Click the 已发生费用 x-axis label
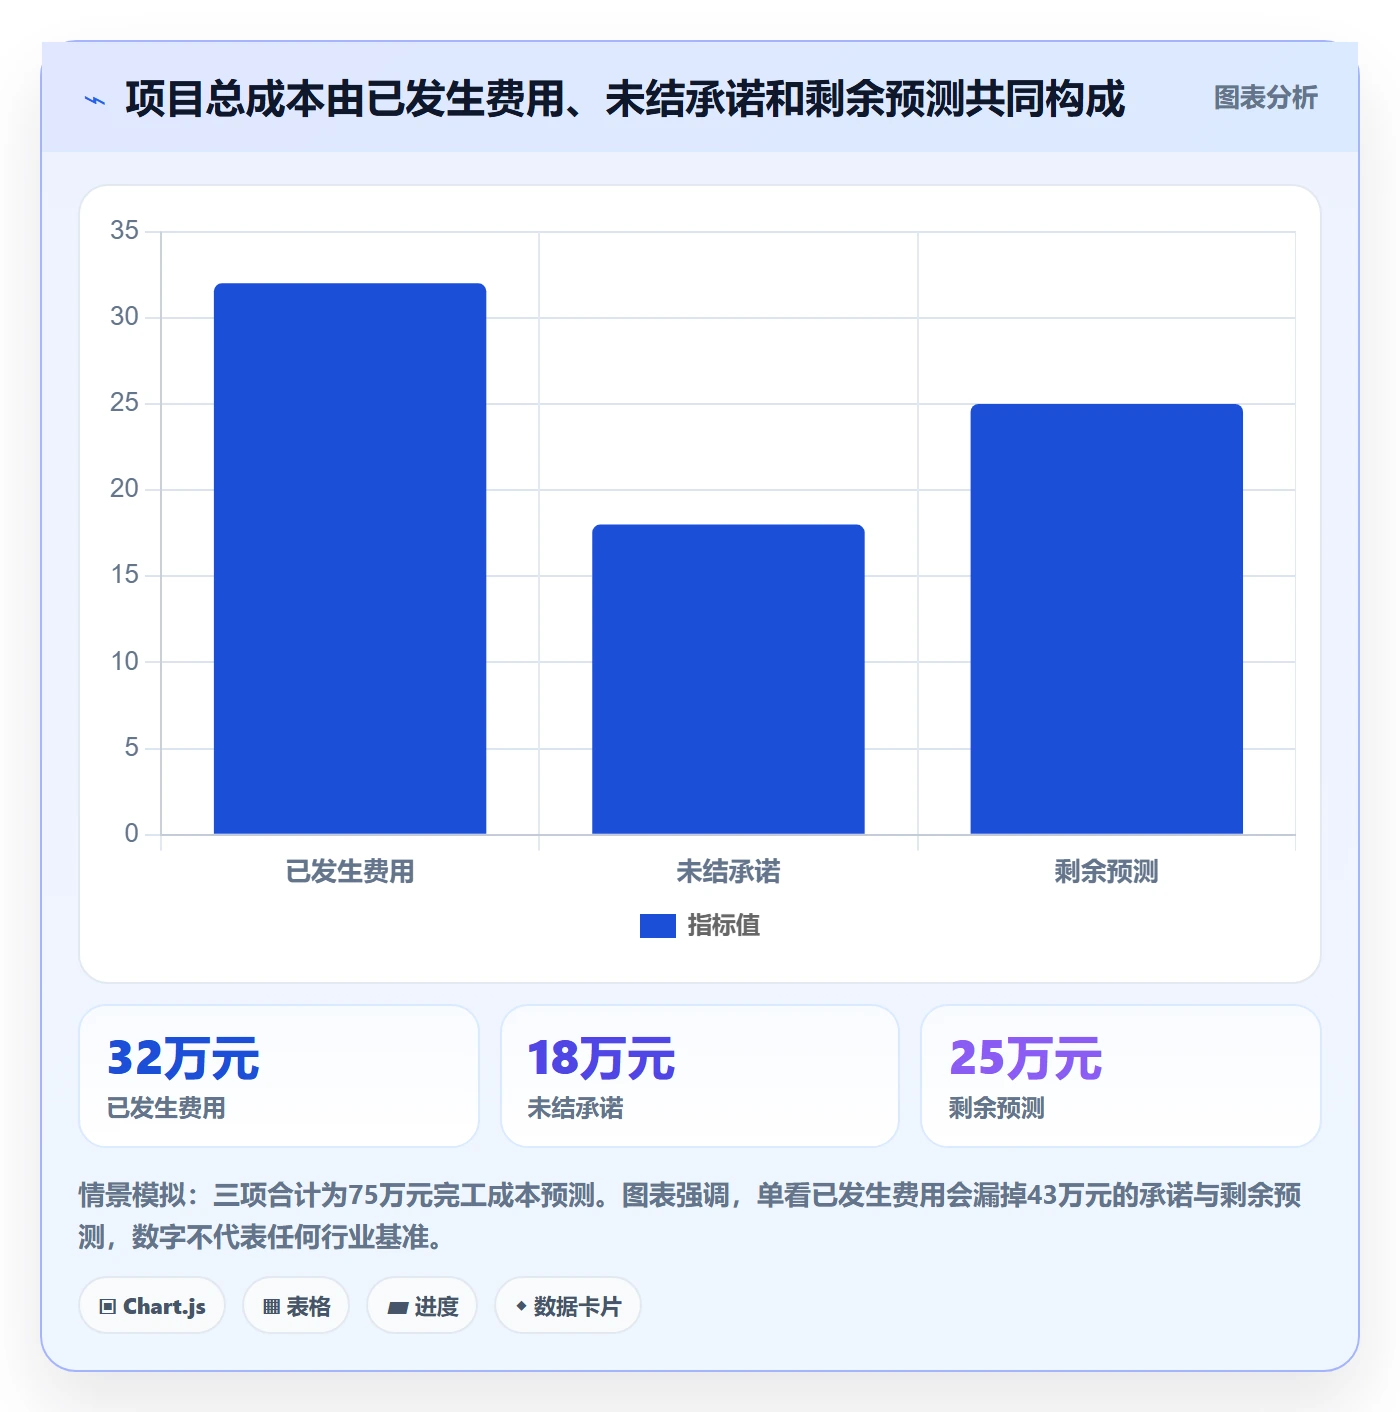 350,872
